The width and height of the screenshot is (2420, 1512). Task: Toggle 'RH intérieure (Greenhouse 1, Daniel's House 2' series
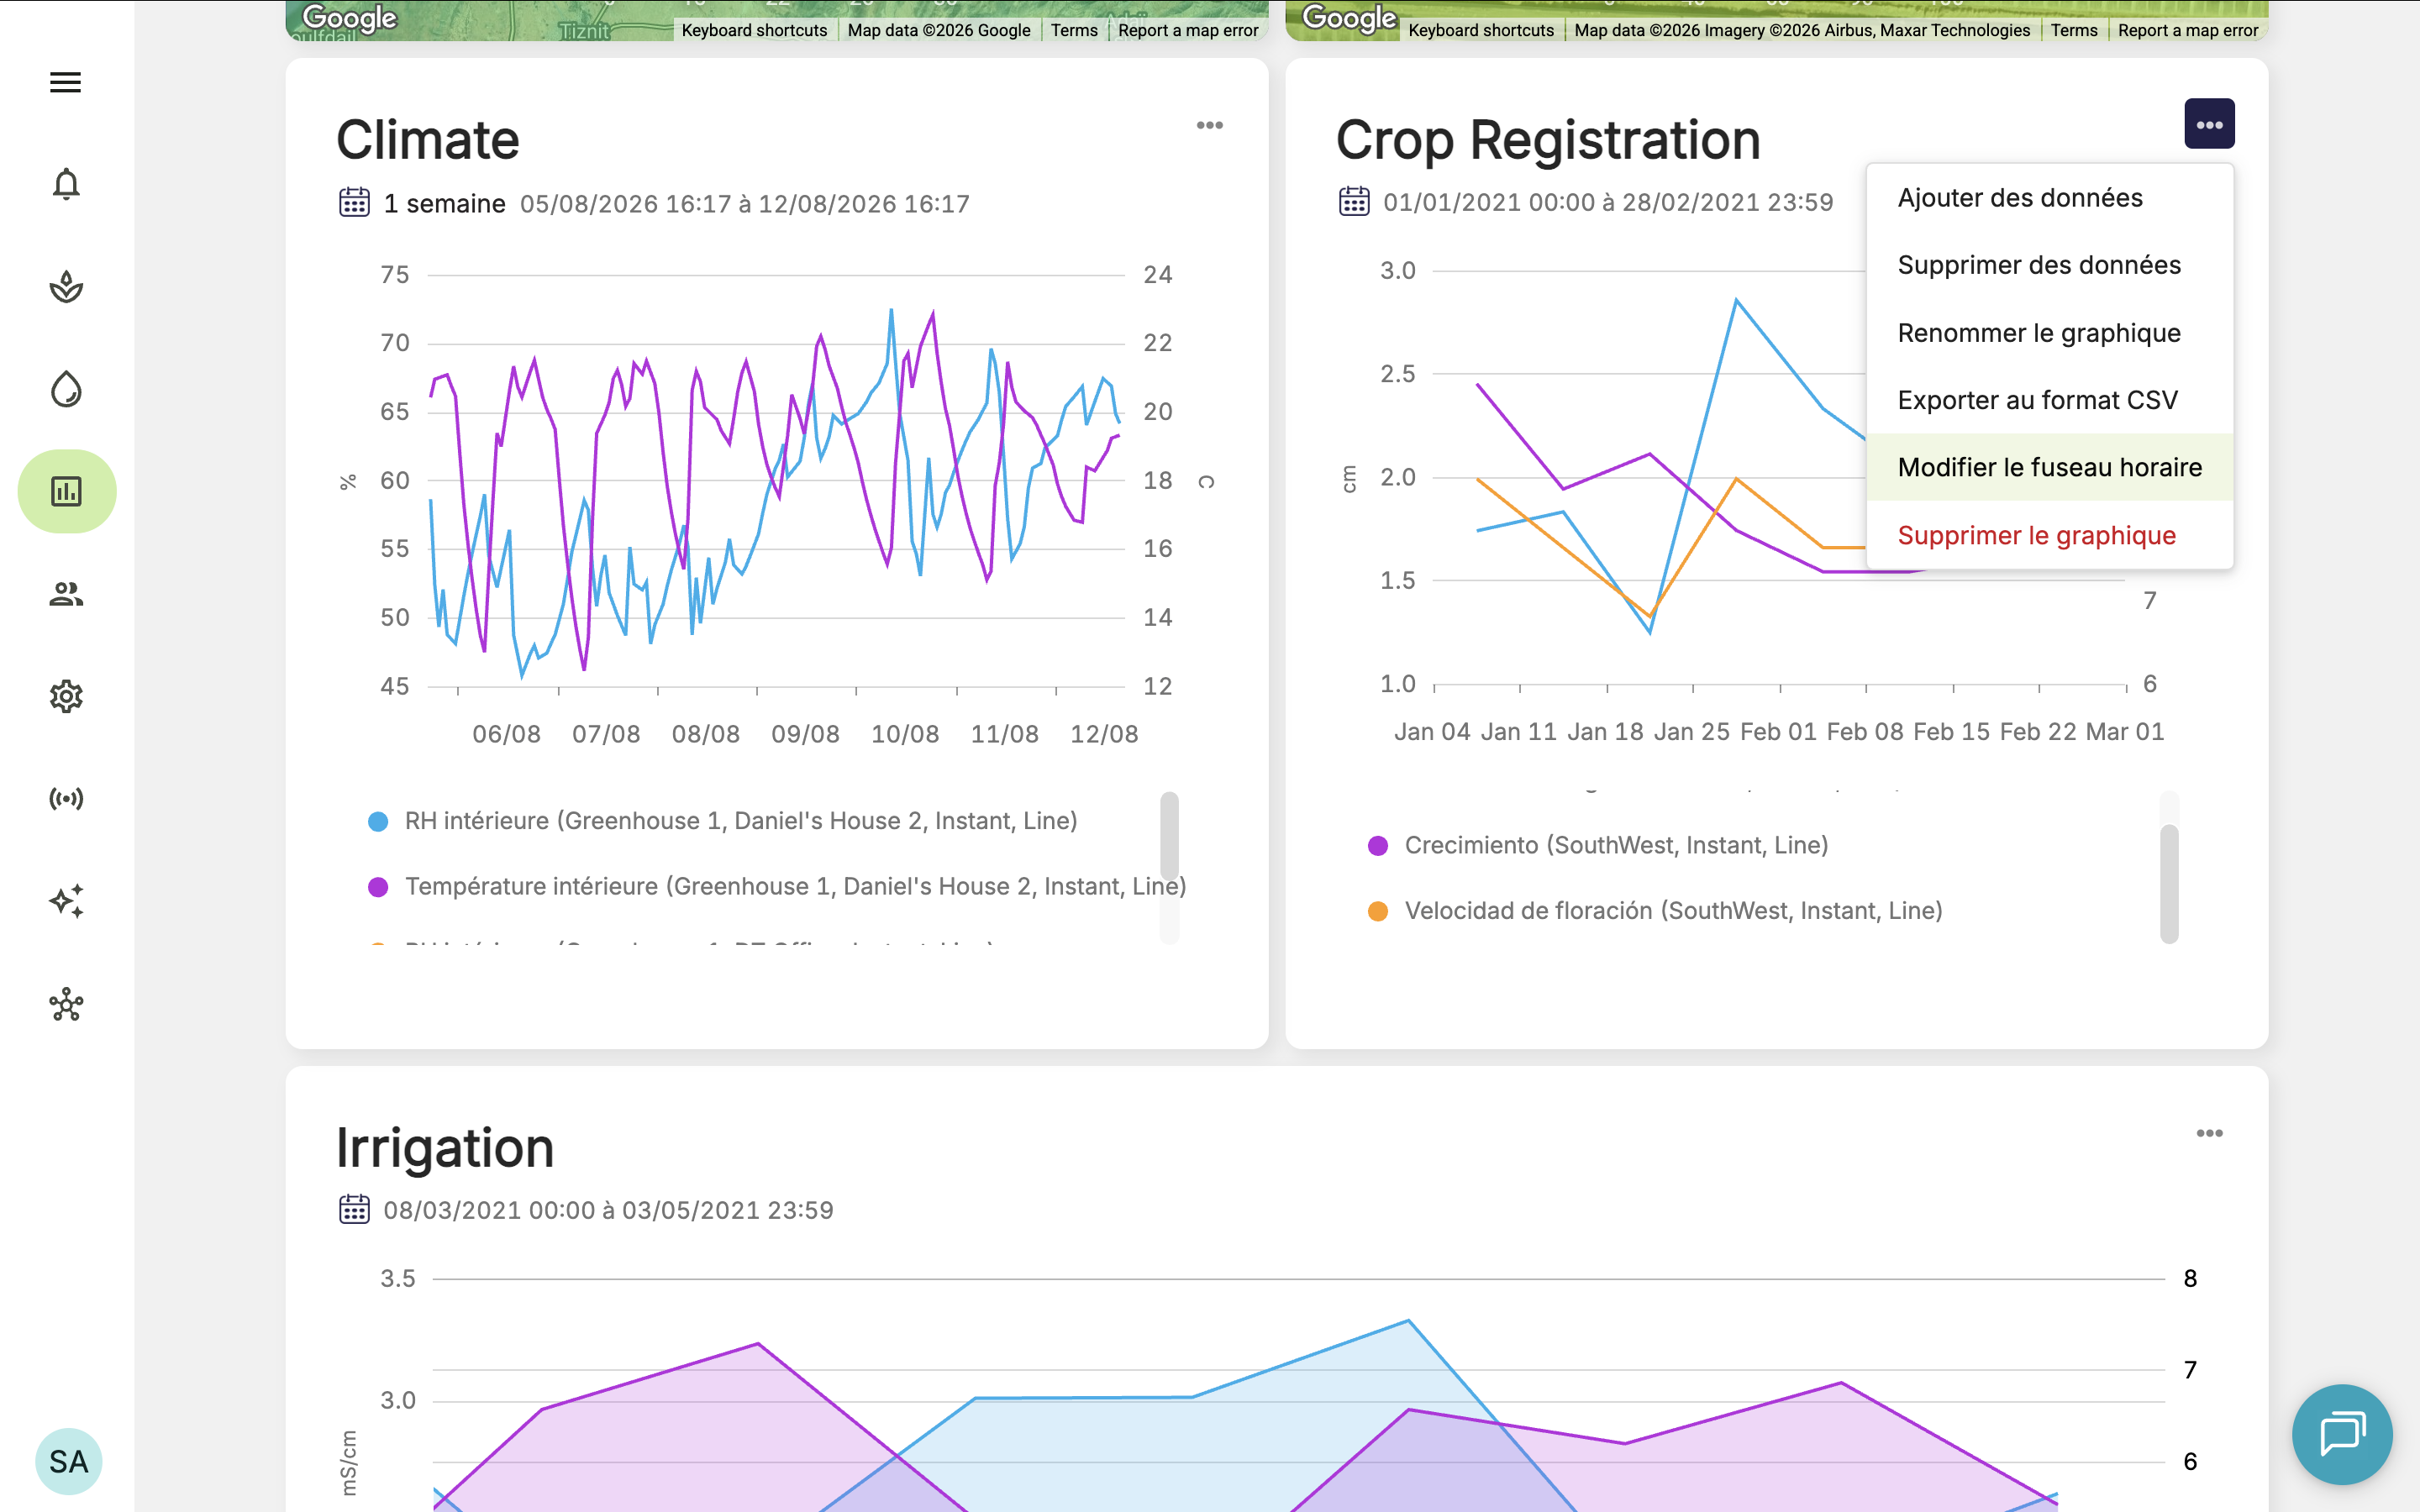pyautogui.click(x=741, y=821)
